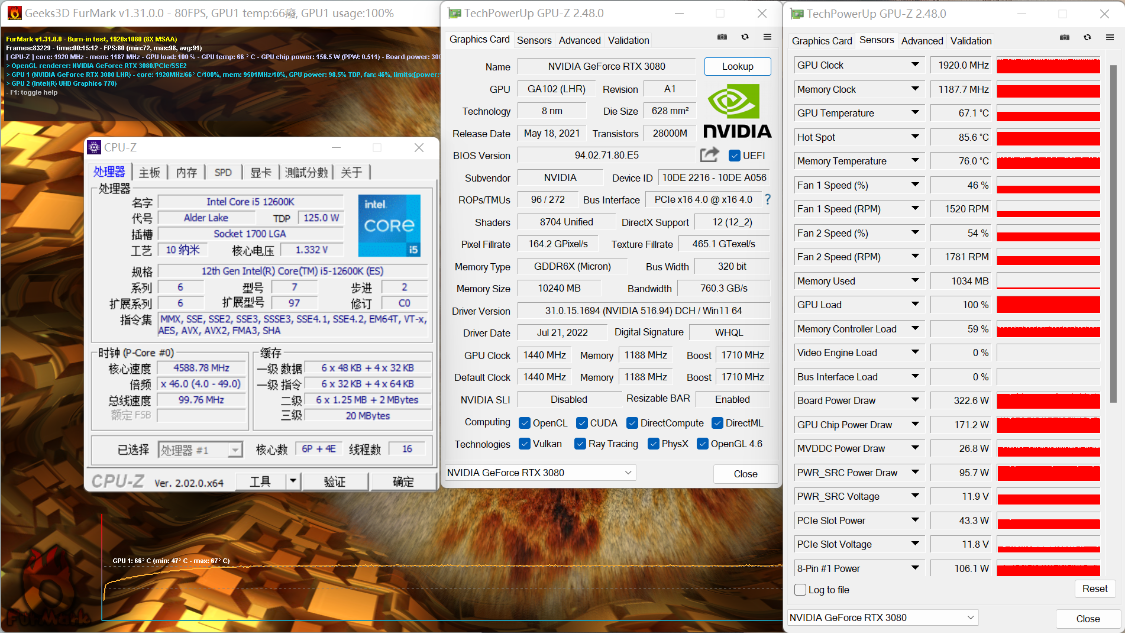
Task: Enable the Log to file checkbox
Action: (799, 590)
